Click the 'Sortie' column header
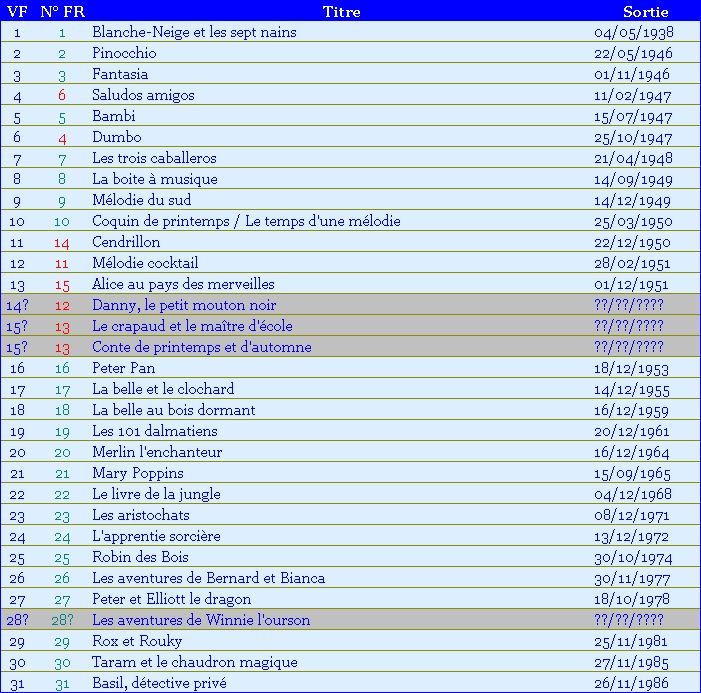701x693 pixels. tap(646, 12)
